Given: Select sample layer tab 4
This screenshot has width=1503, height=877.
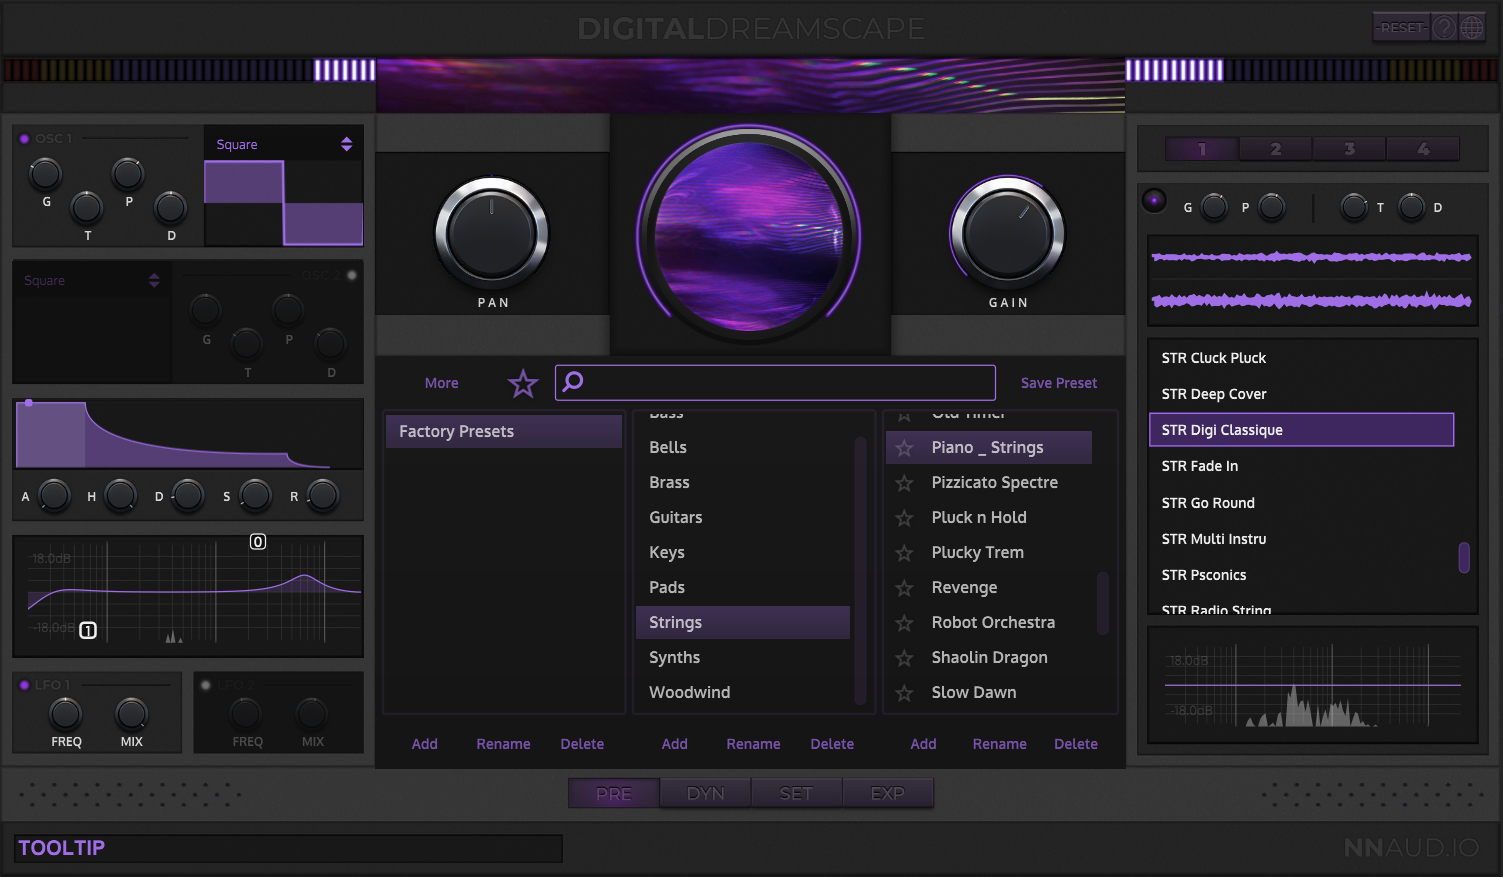Looking at the screenshot, I should [x=1424, y=149].
